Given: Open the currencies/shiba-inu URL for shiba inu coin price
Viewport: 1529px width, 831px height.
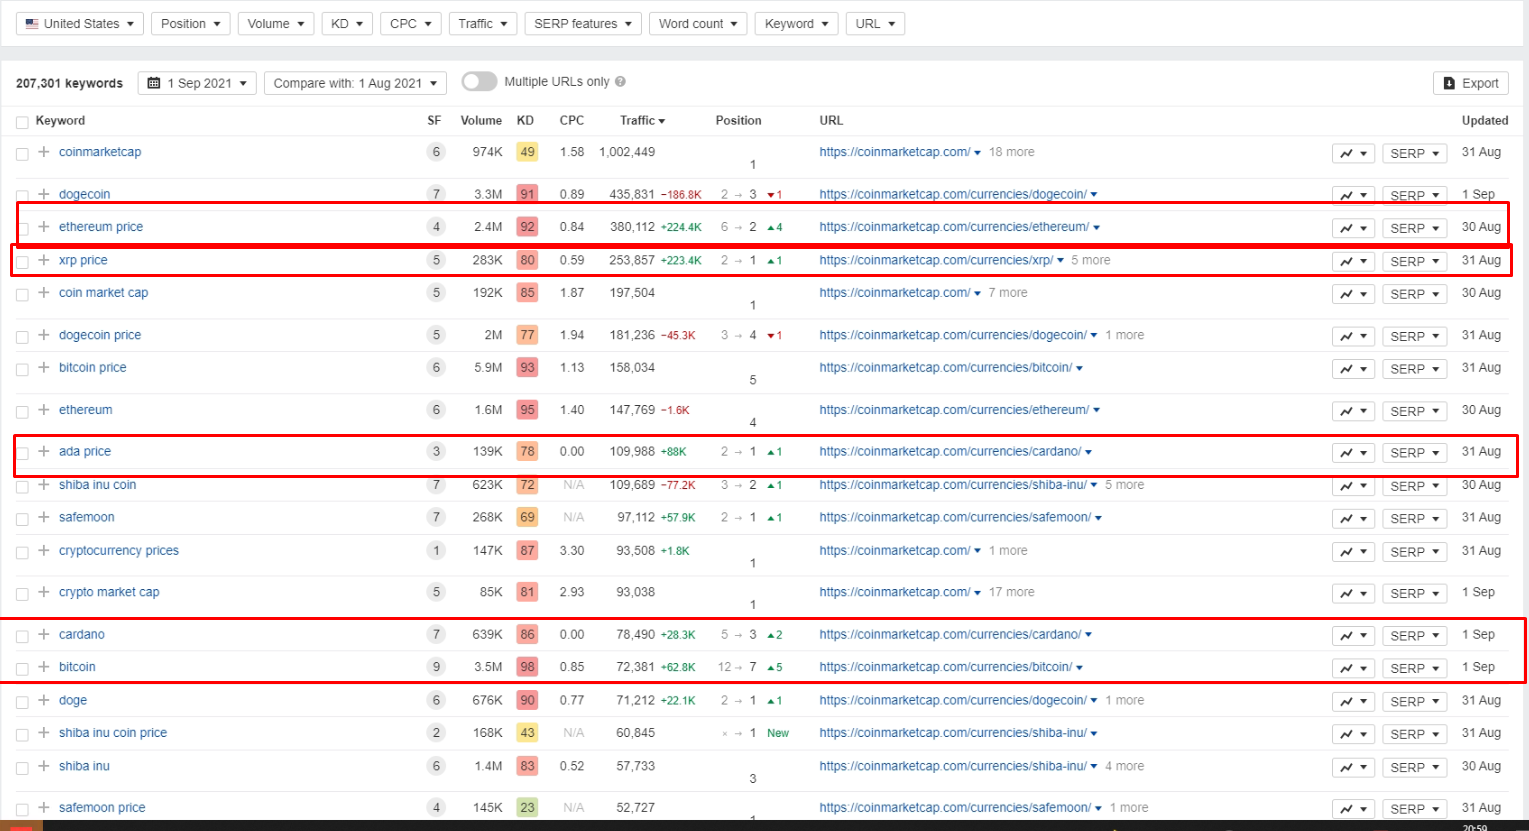Looking at the screenshot, I should click(953, 733).
